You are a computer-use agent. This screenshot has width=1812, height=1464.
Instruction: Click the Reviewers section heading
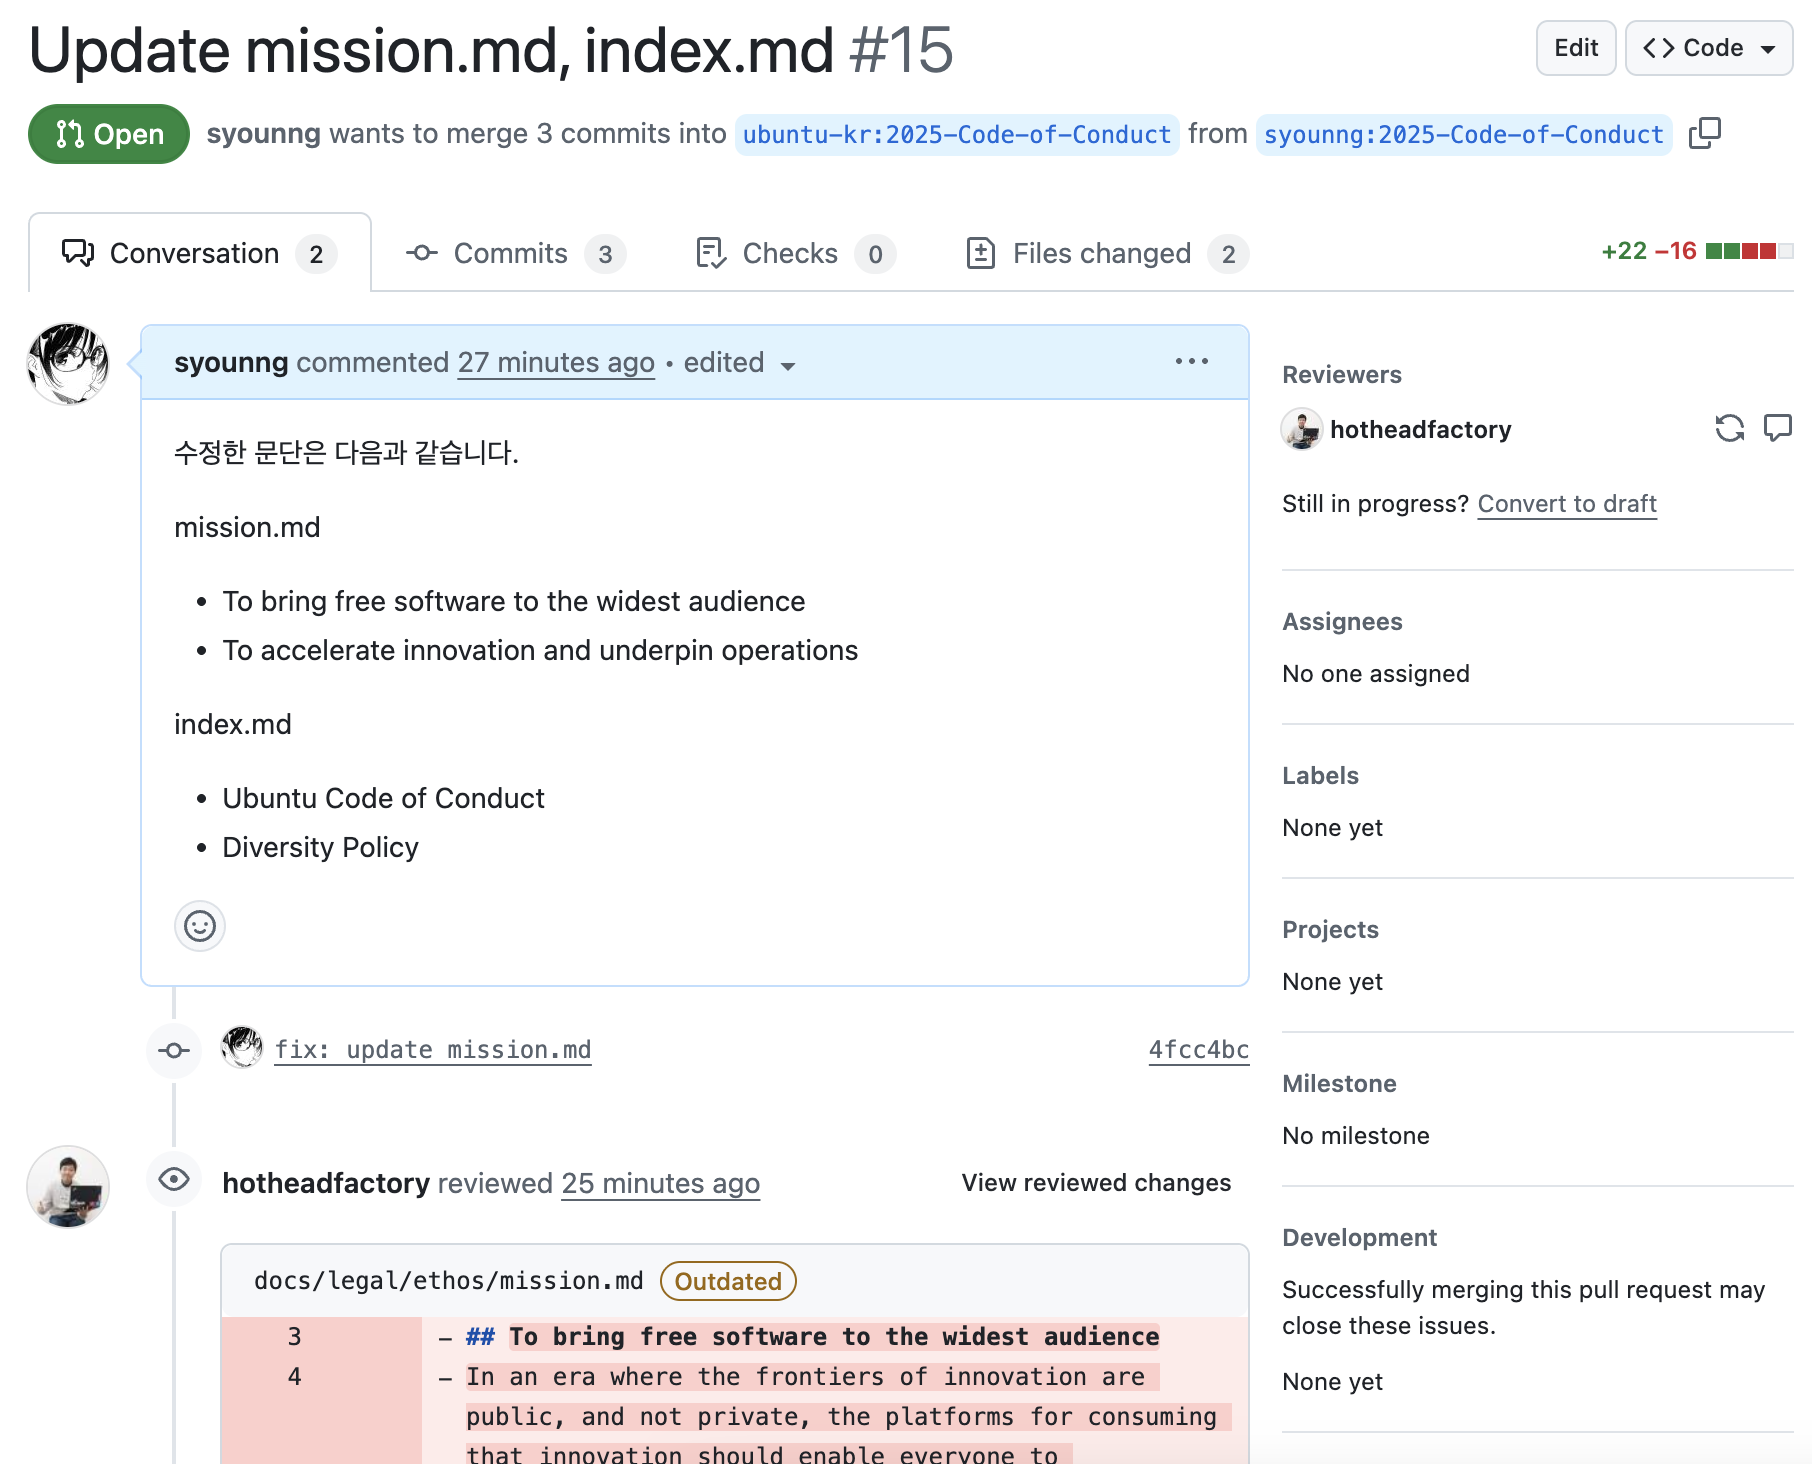[x=1342, y=375]
